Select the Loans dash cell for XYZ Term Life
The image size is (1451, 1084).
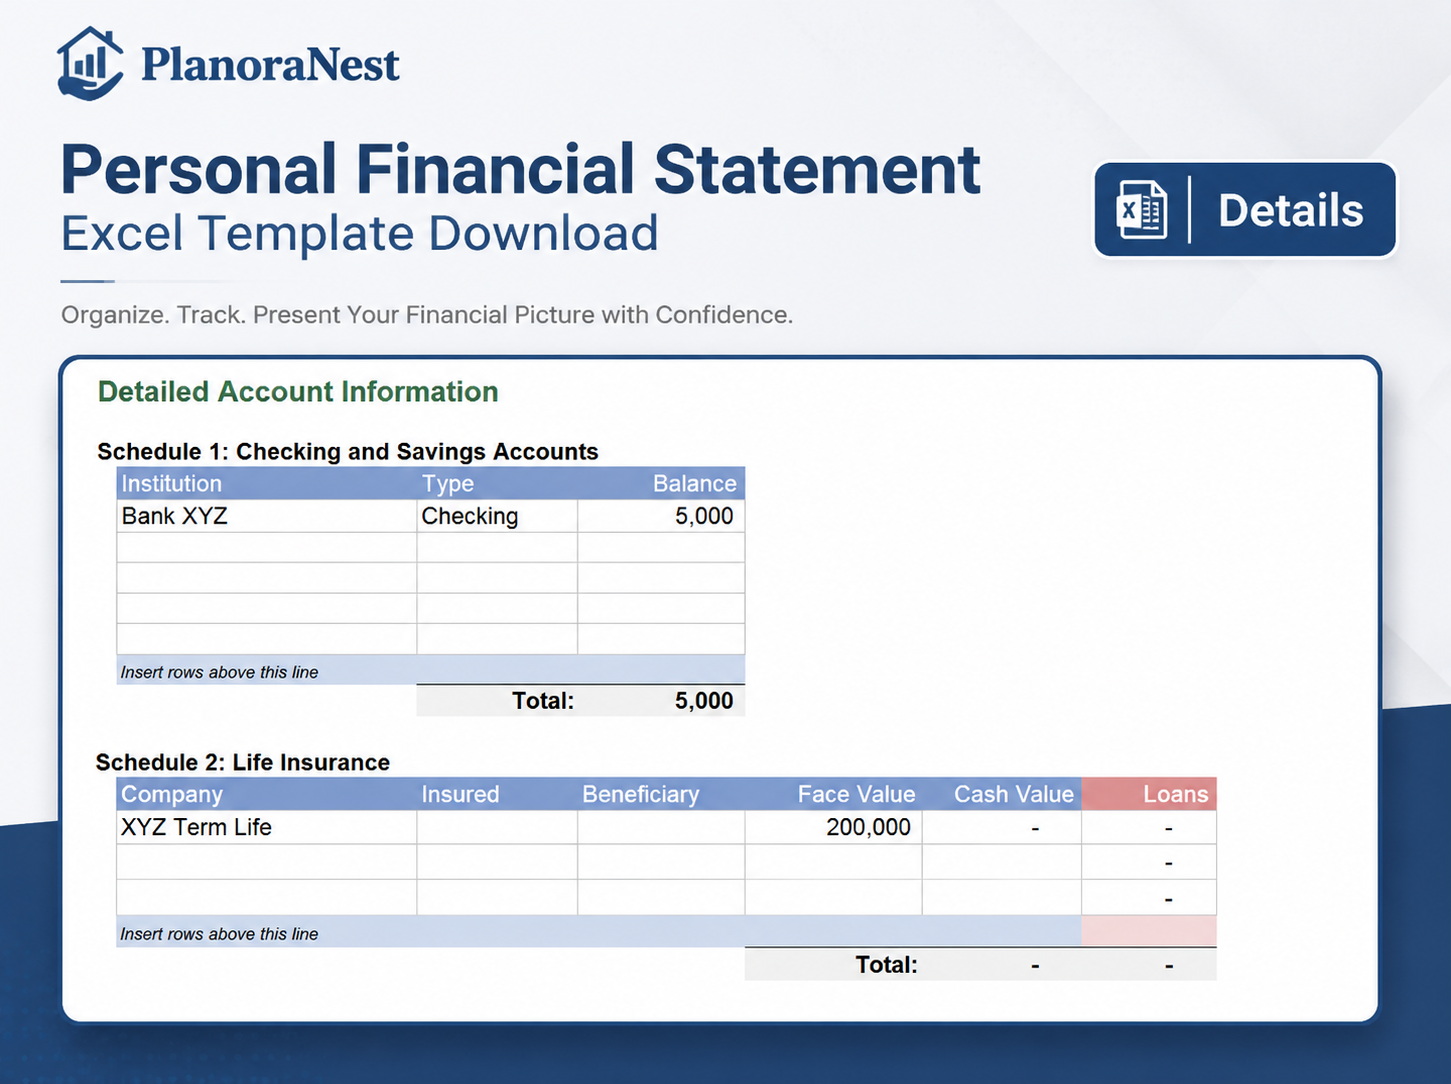click(1149, 827)
